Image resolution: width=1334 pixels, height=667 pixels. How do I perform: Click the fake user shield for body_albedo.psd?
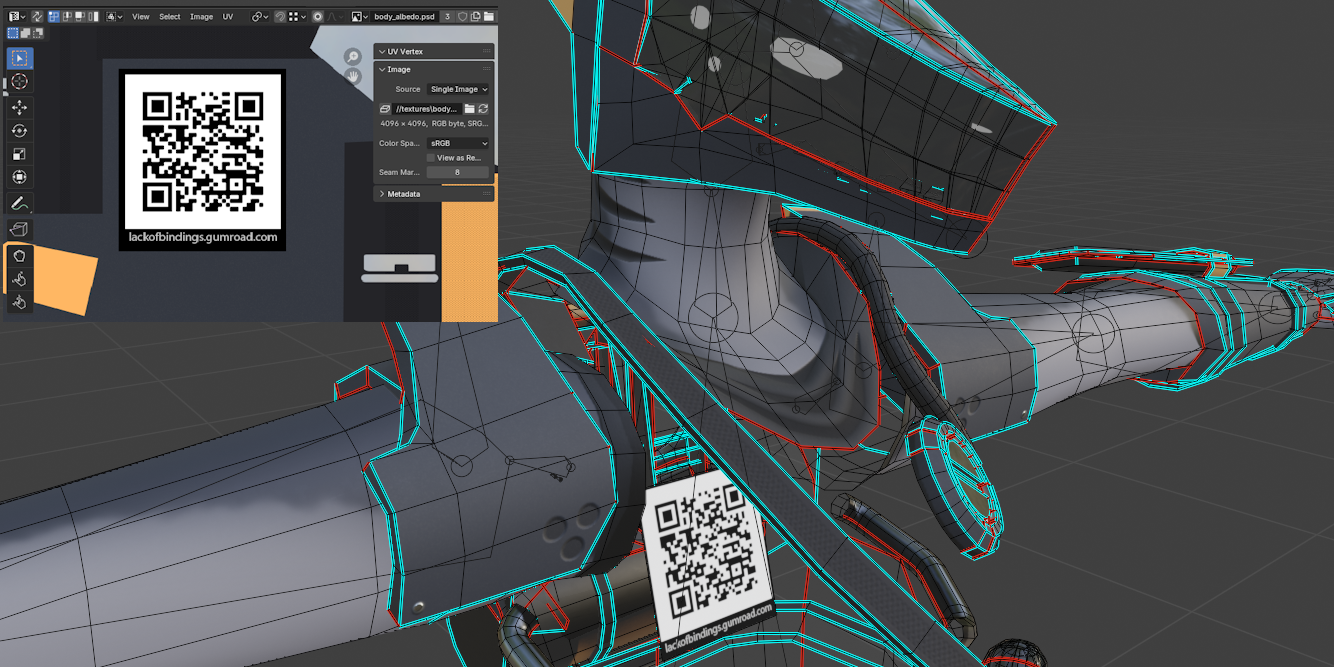(461, 16)
